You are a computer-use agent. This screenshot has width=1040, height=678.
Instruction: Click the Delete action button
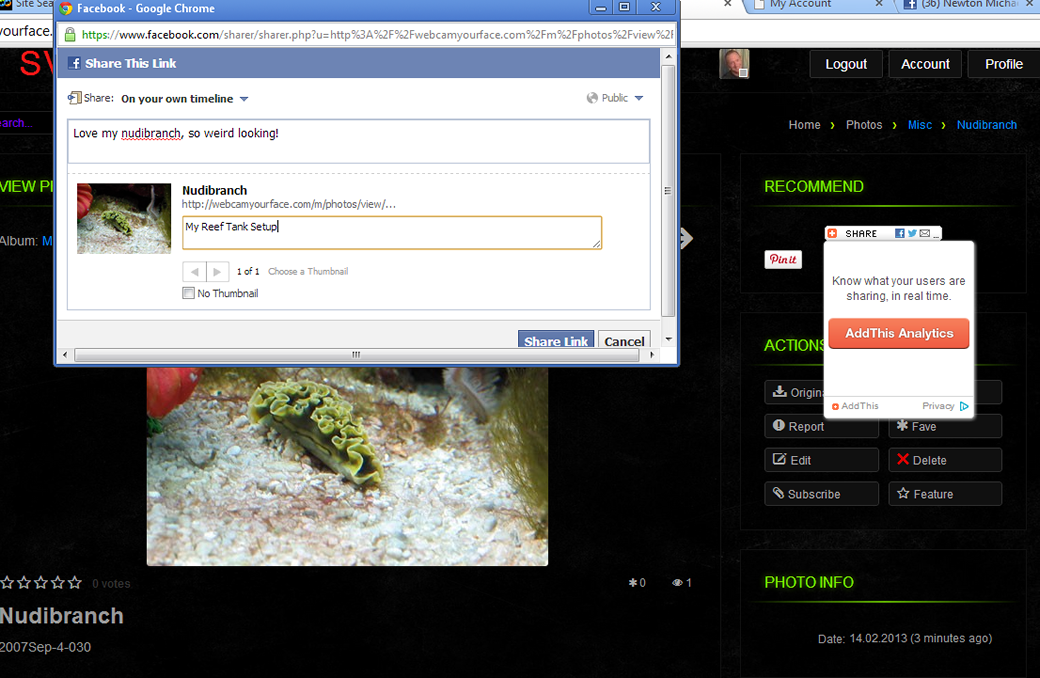(x=945, y=460)
